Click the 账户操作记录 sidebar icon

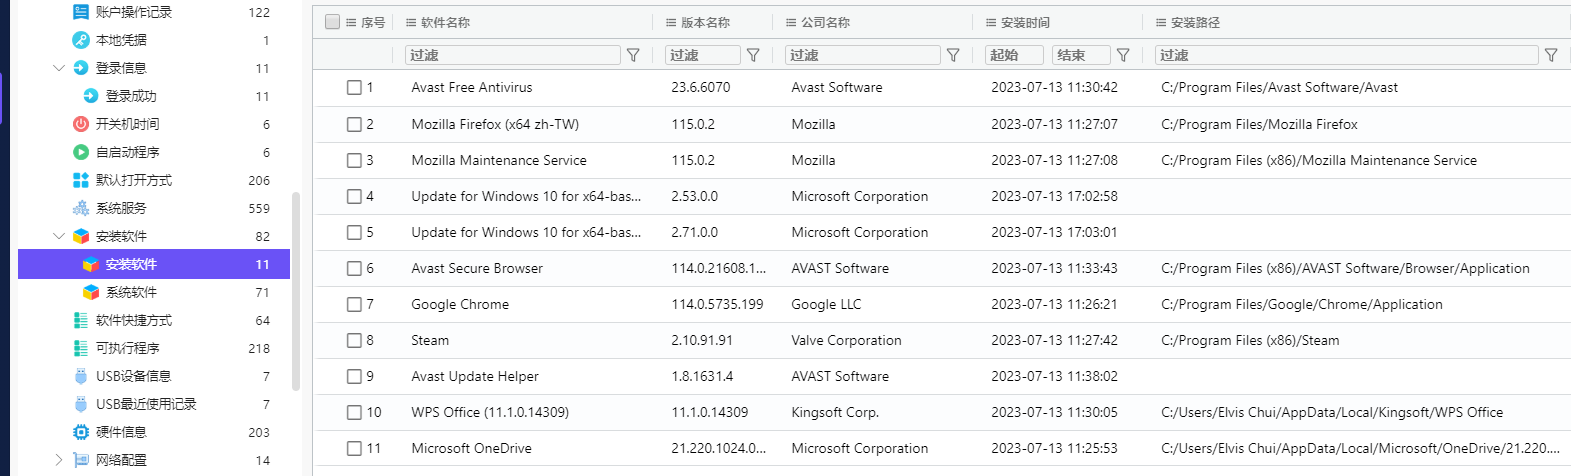[x=81, y=12]
